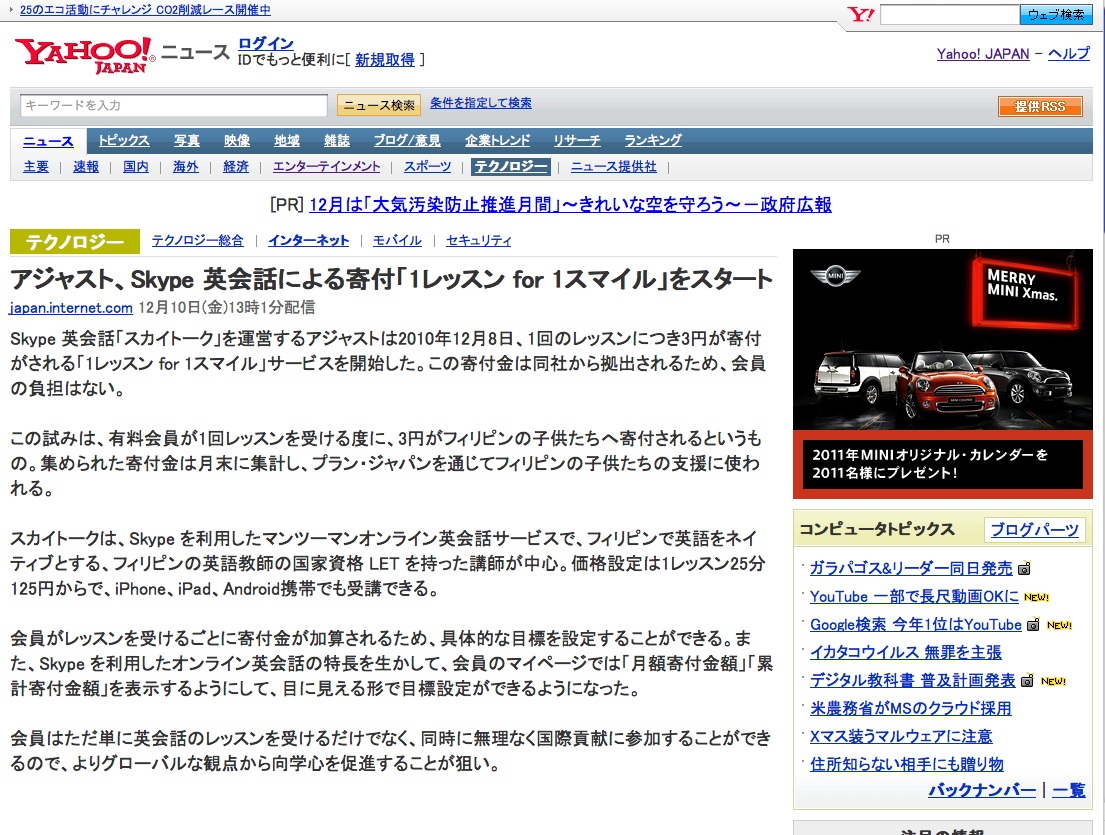
Task: Open the 企業トレンド tab
Action: [497, 141]
